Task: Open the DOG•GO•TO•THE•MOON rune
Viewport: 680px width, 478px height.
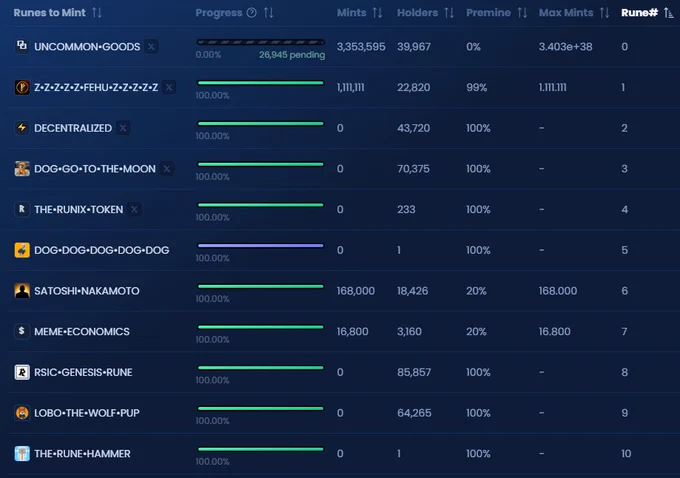Action: (95, 169)
